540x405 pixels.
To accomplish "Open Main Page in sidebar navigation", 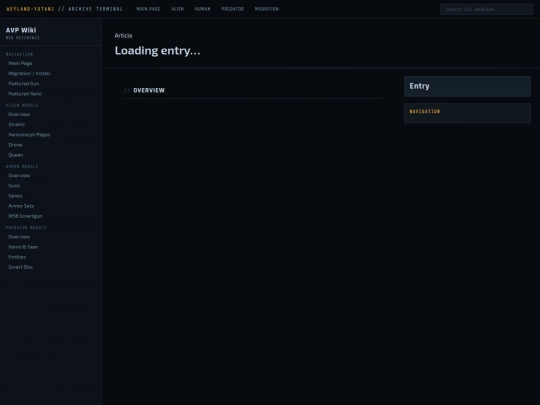I will pyautogui.click(x=20, y=63).
